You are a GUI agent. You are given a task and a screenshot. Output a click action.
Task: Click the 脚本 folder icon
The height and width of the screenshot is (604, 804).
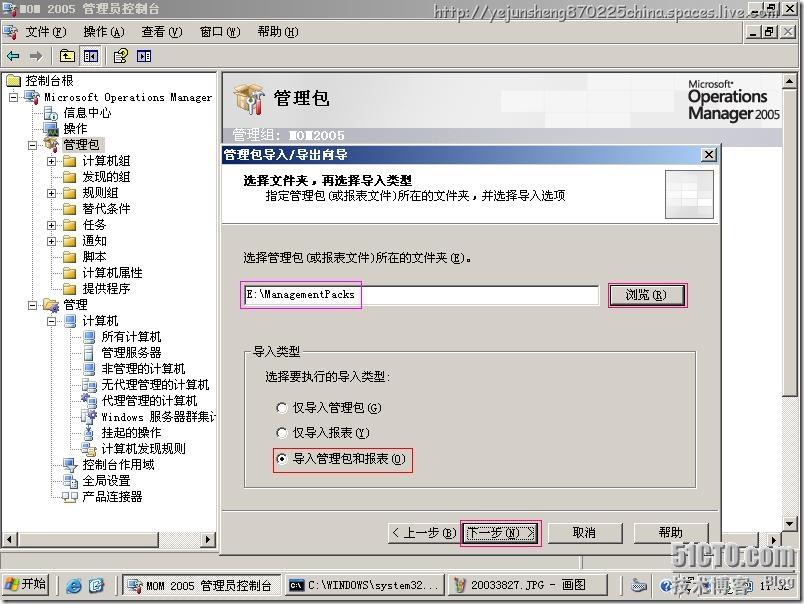70,257
